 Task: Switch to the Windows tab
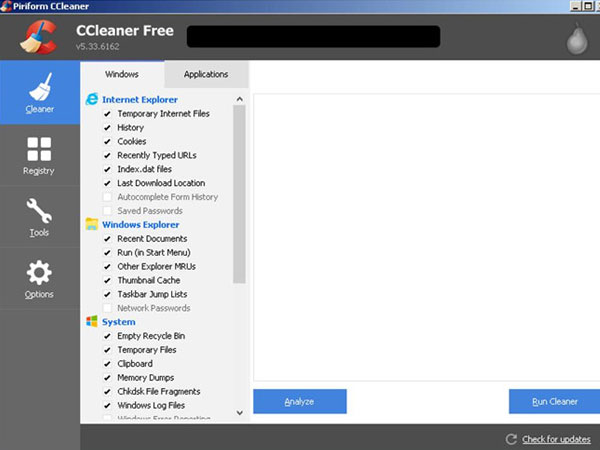point(122,74)
